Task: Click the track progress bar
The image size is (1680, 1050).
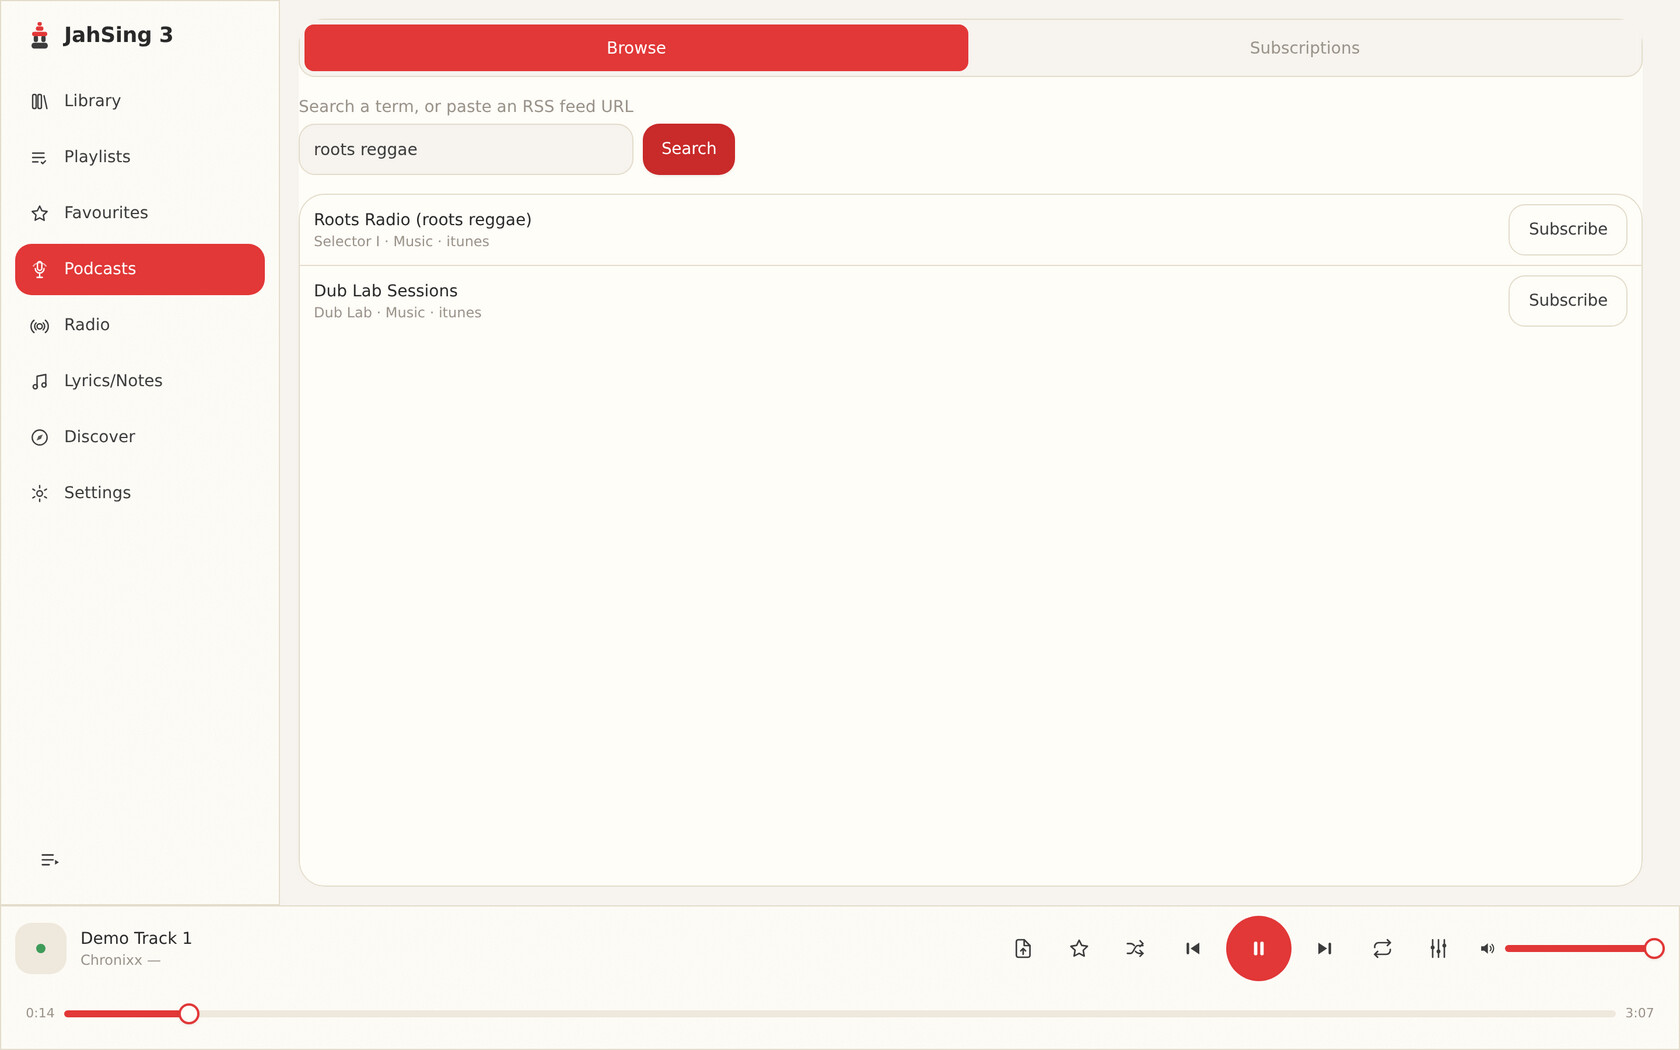Action: (x=839, y=1014)
